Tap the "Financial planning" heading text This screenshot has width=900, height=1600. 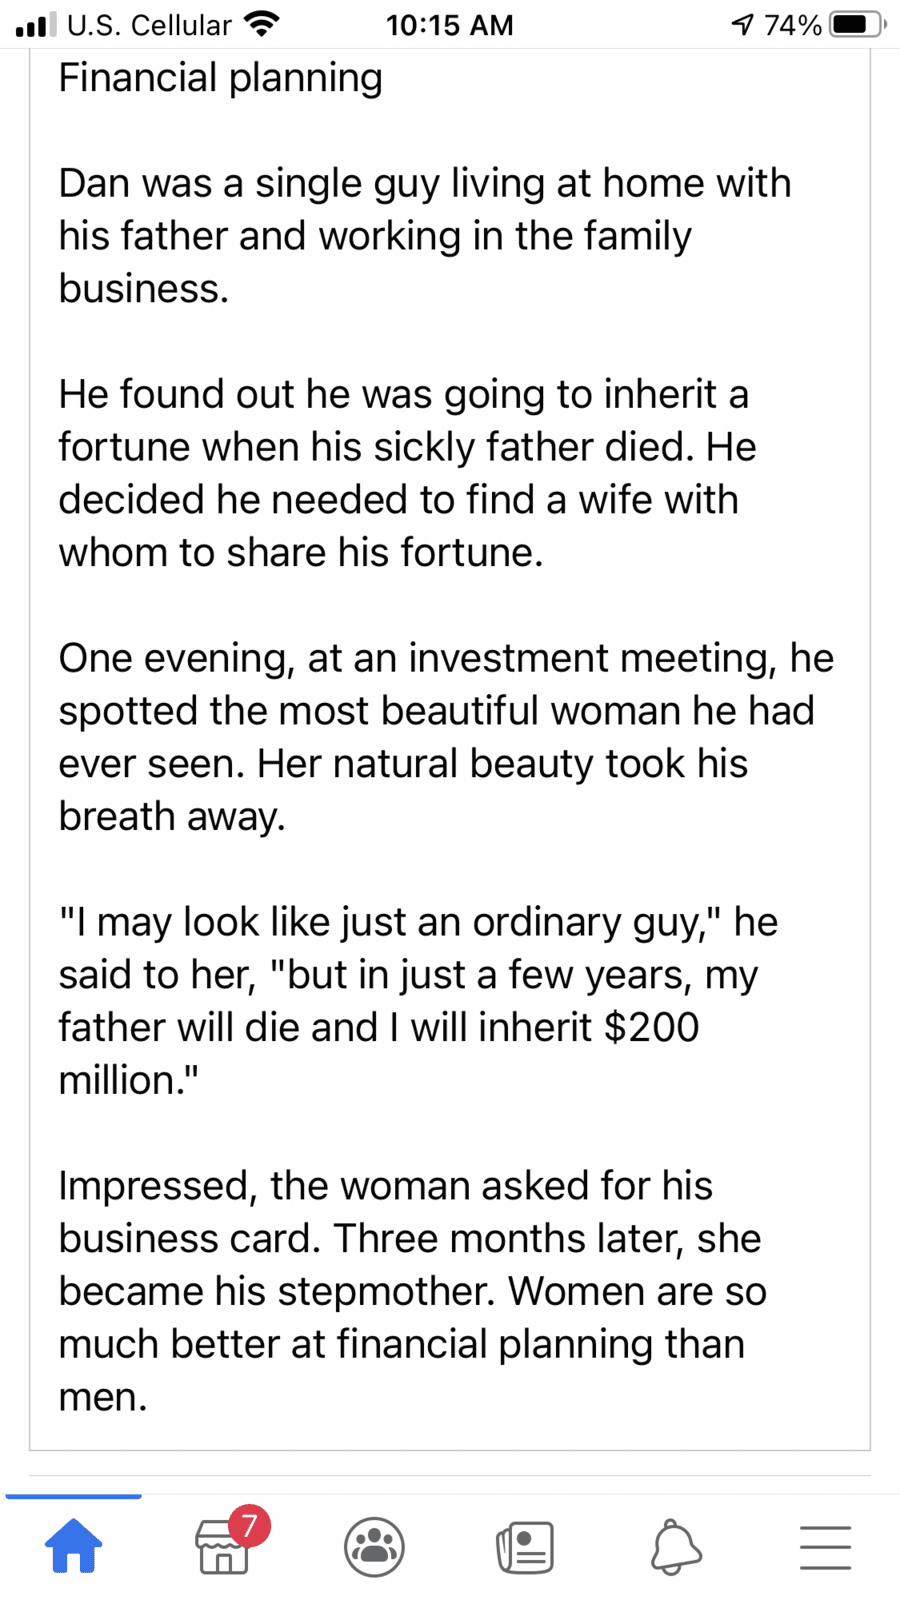(220, 78)
